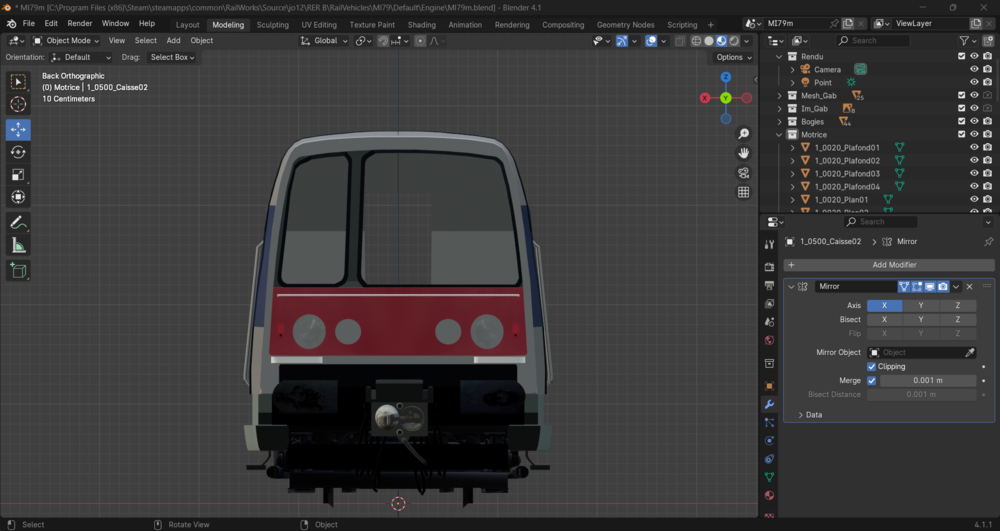The image size is (1000, 531).
Task: Choose the Add Cube tool
Action: (x=18, y=271)
